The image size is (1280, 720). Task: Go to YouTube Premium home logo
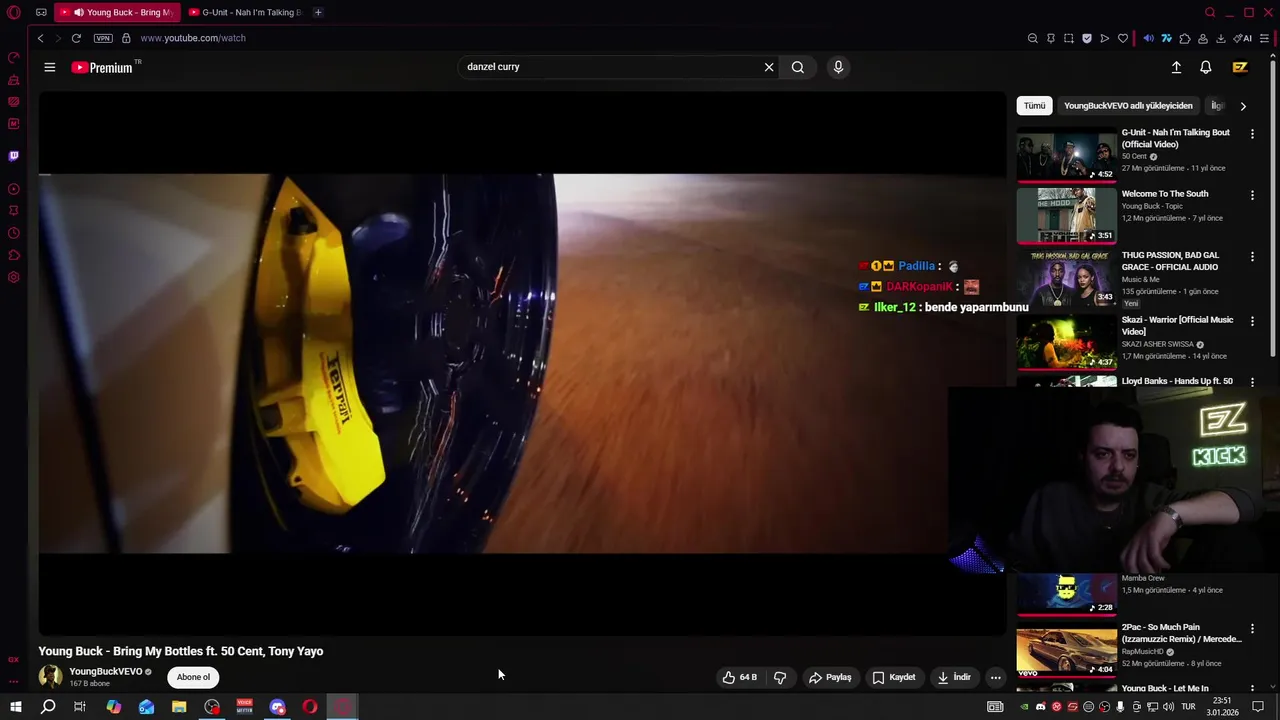(x=103, y=67)
